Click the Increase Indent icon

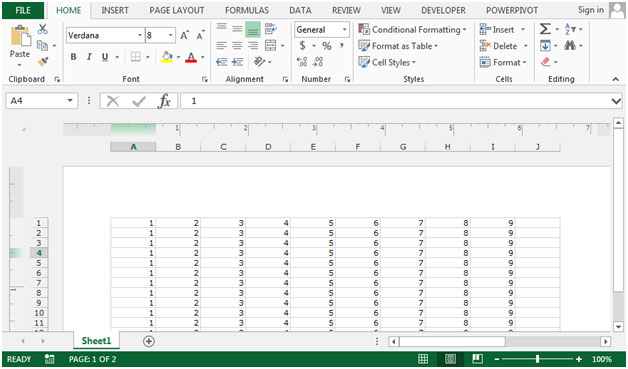[238, 62]
